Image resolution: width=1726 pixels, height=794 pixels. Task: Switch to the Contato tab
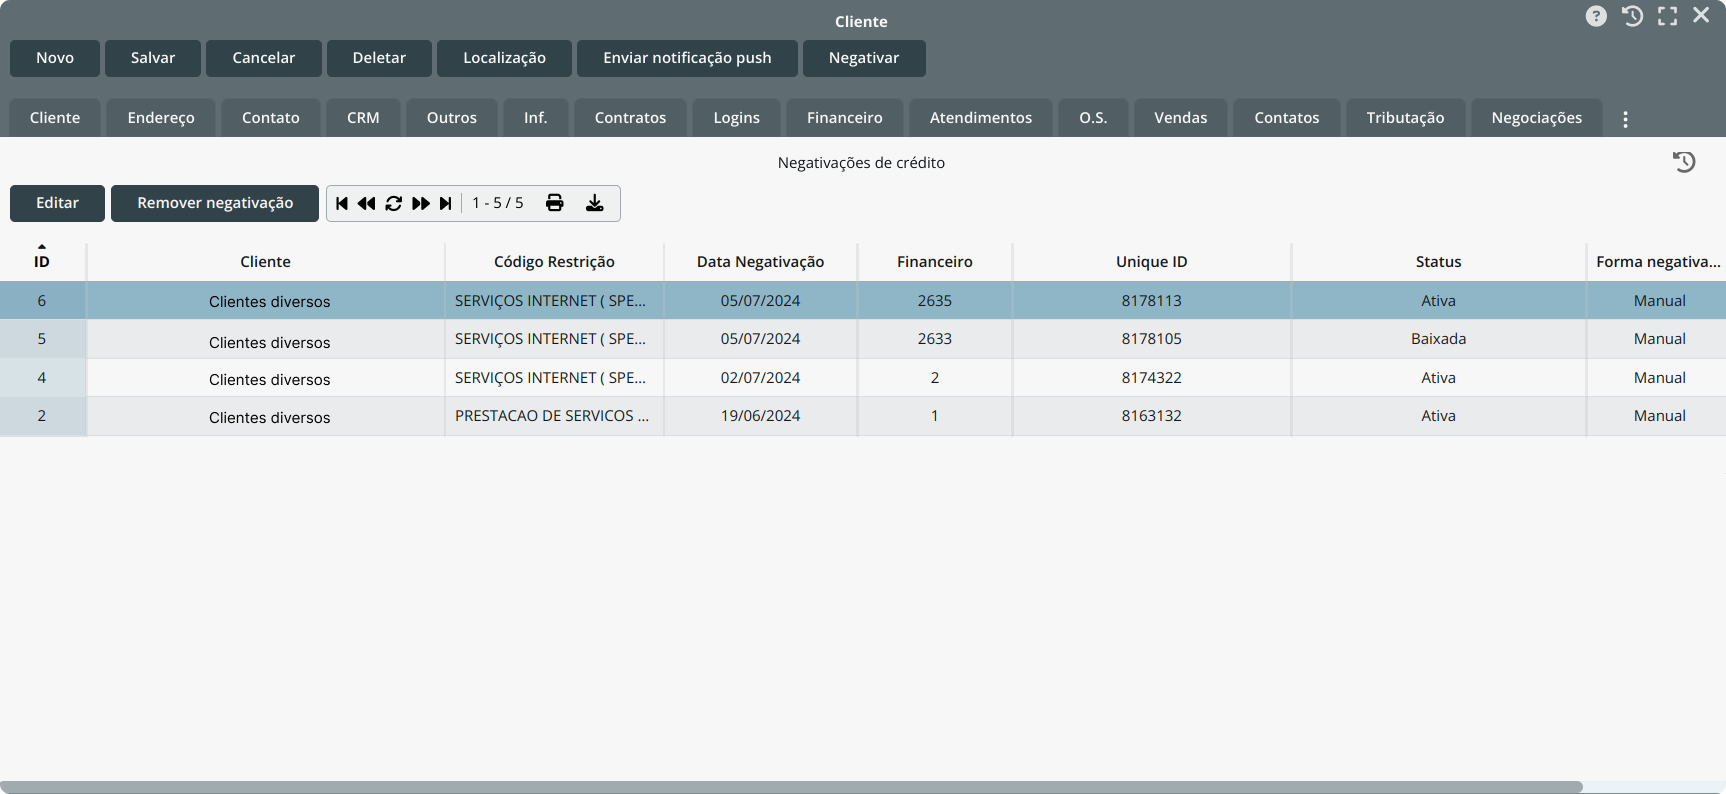tap(271, 118)
